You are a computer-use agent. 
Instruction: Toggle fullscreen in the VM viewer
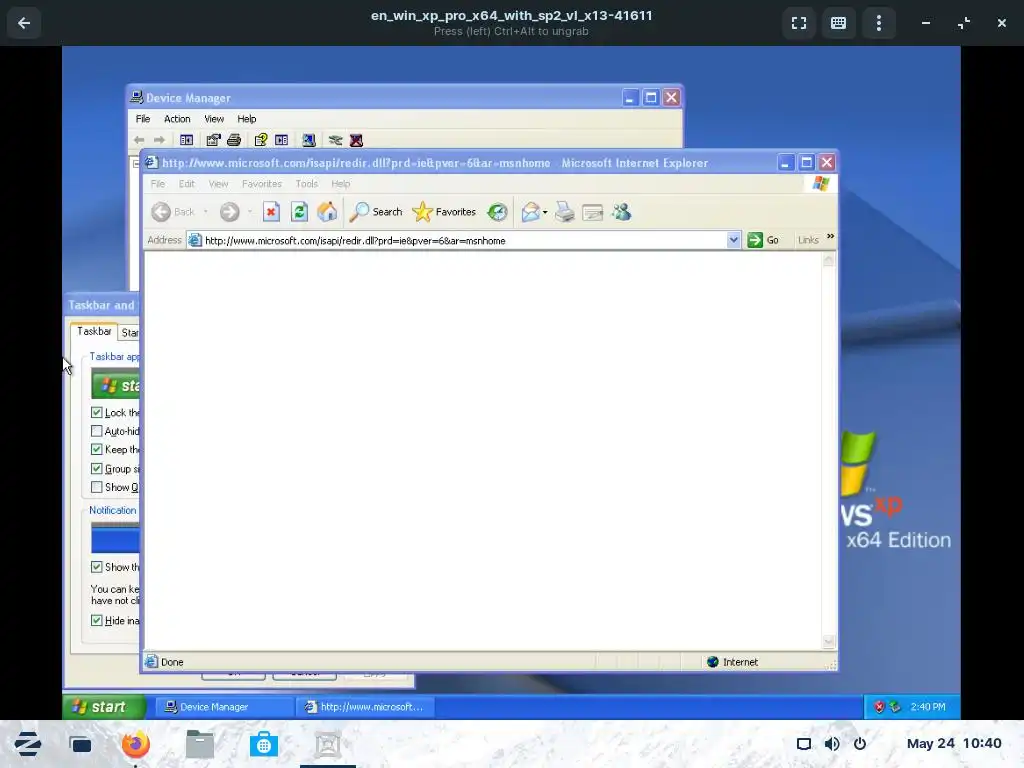799,24
